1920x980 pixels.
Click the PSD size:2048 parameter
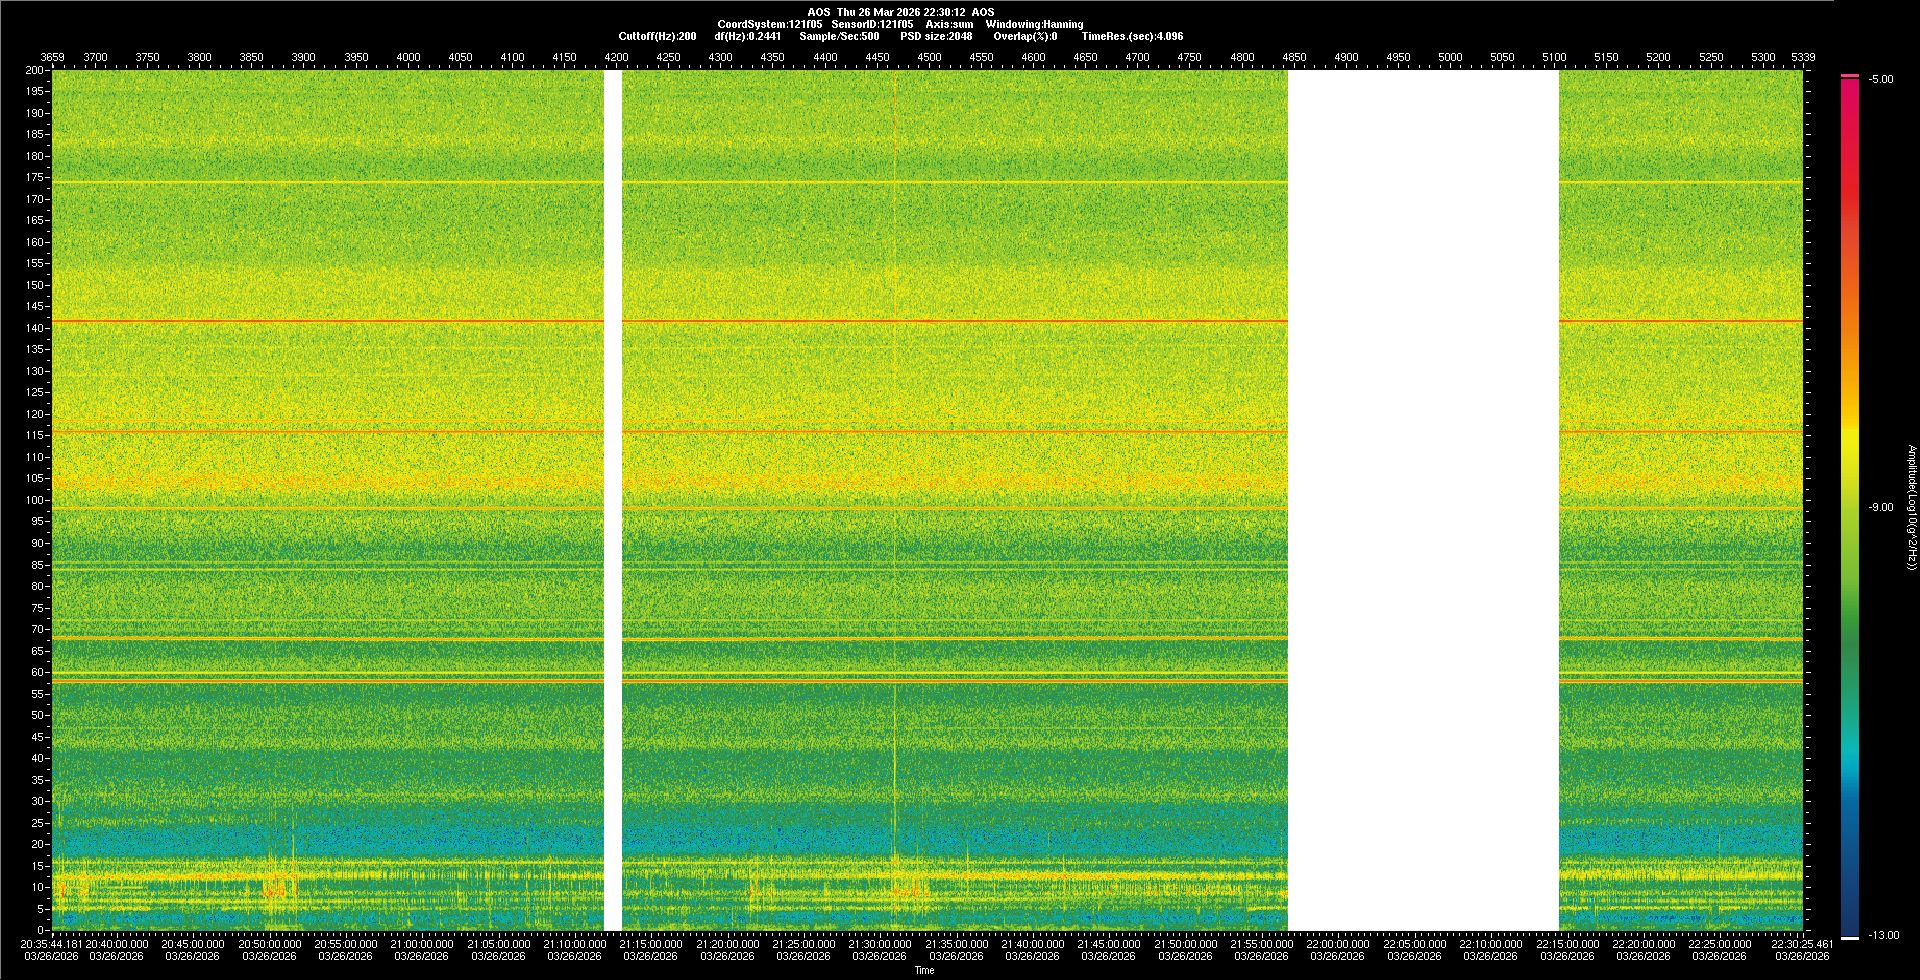(936, 36)
